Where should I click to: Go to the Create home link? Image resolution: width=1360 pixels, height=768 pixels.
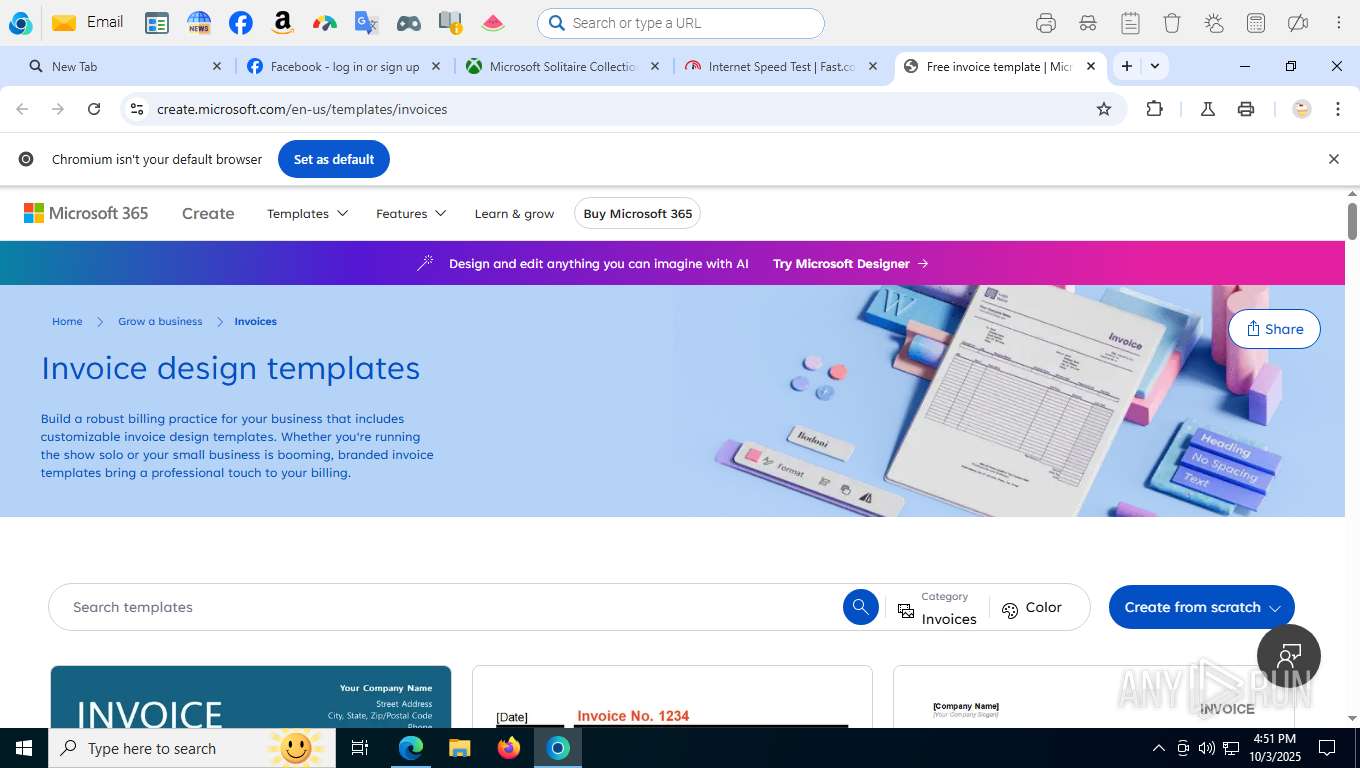(x=208, y=213)
